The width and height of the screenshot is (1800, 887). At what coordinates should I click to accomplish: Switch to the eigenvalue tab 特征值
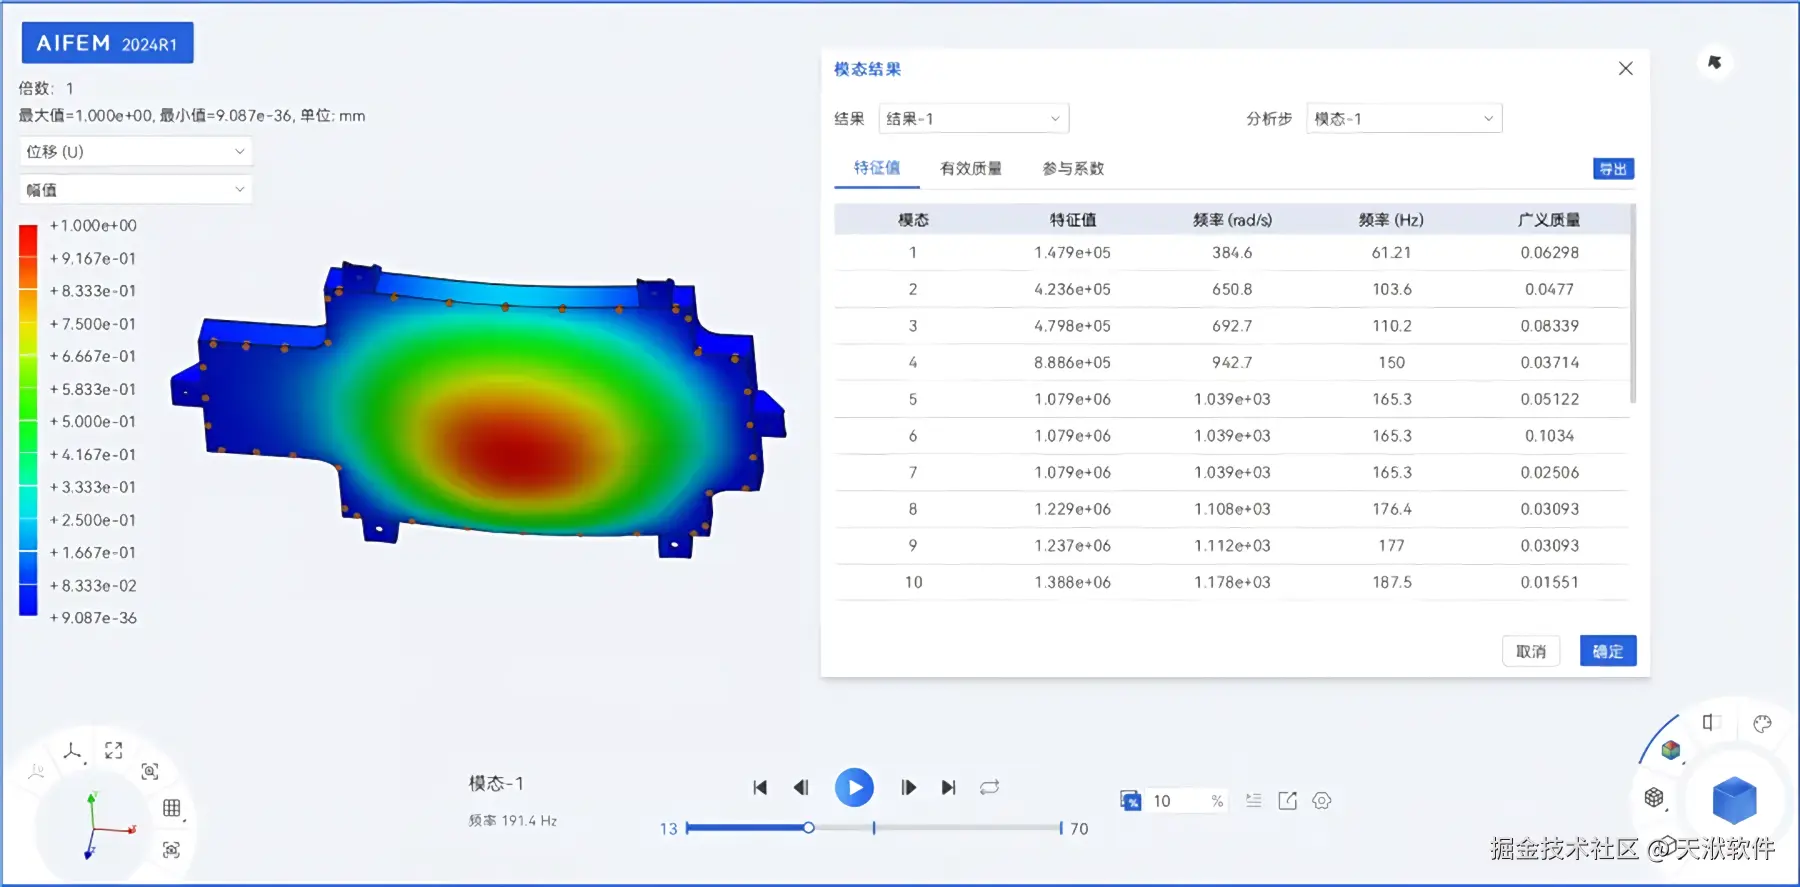876,168
